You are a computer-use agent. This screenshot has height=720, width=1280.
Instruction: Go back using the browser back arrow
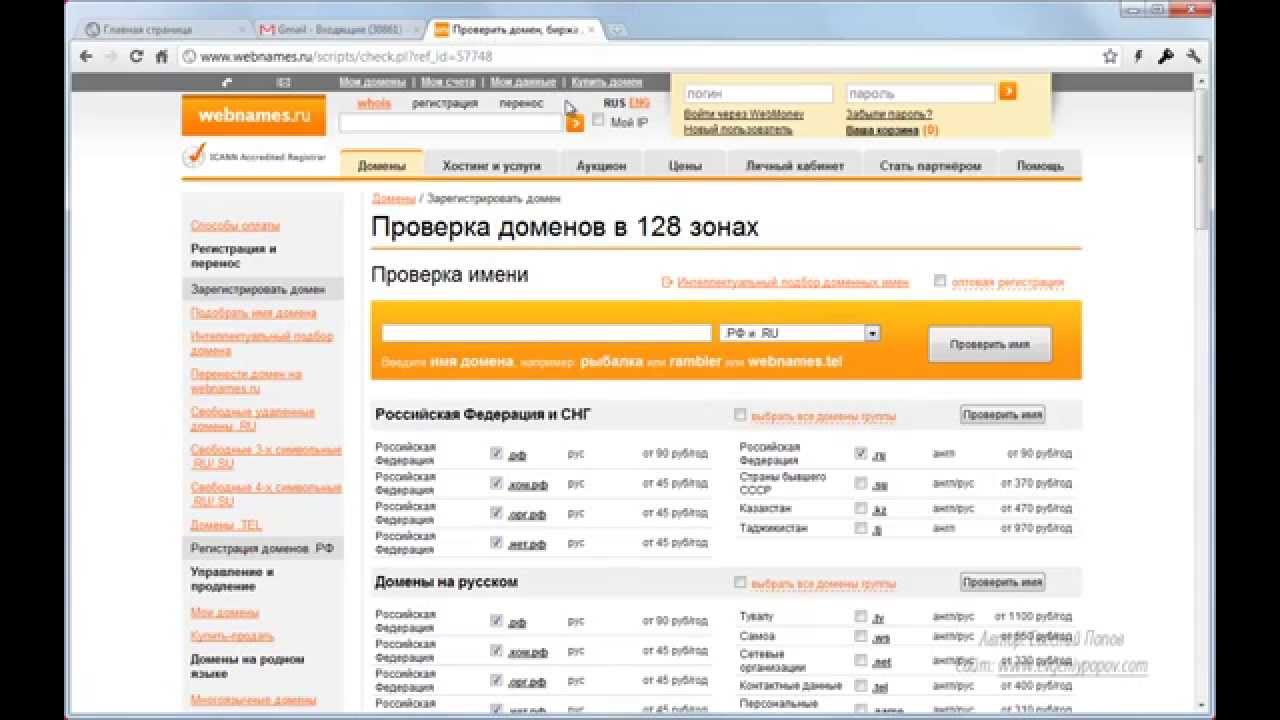point(87,57)
